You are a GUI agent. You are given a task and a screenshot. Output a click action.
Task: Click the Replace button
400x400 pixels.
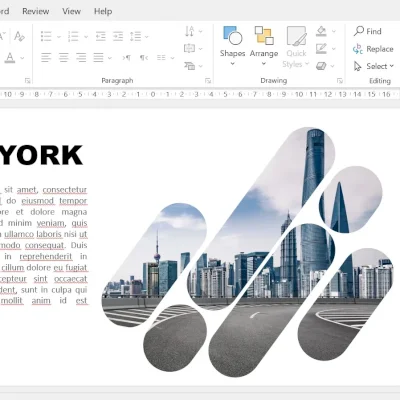[x=373, y=49]
